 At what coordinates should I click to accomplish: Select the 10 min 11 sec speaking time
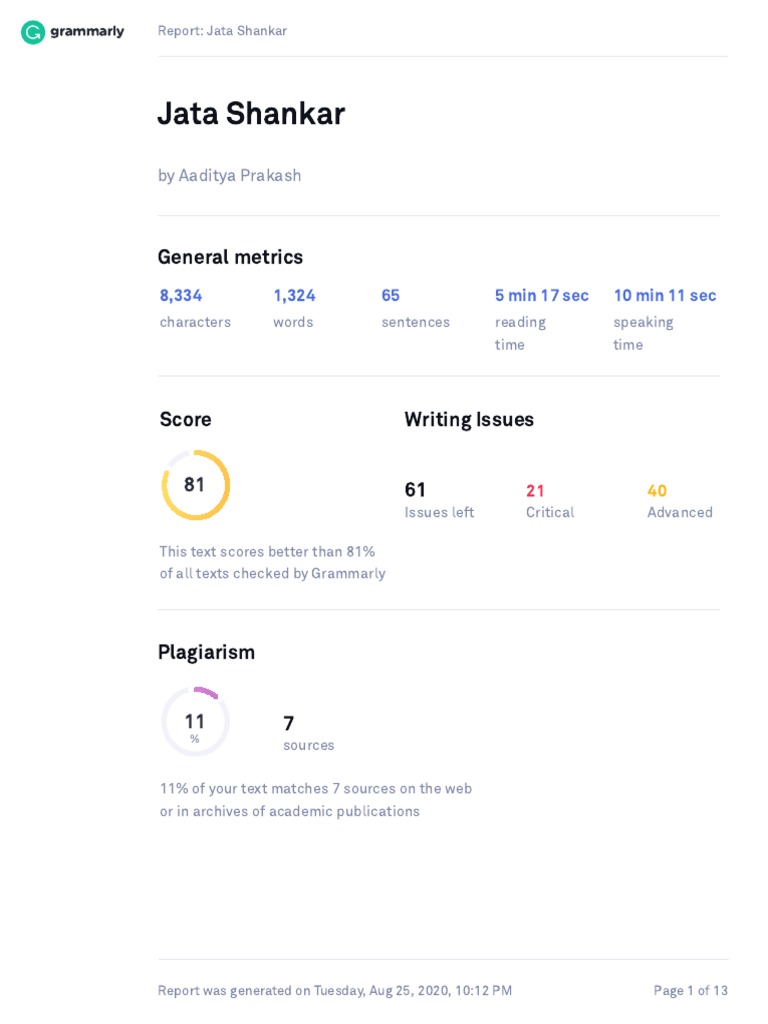664,296
